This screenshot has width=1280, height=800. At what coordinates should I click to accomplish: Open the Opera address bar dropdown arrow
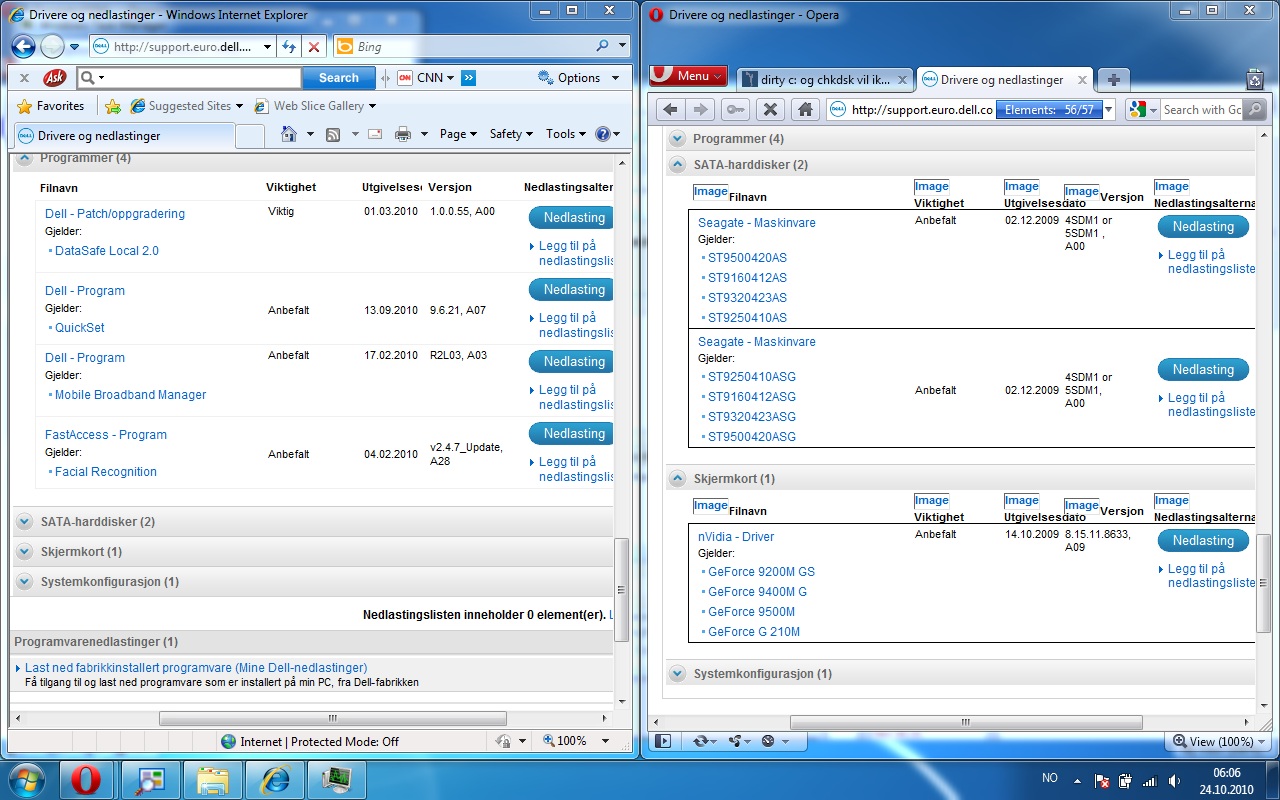tap(1108, 110)
